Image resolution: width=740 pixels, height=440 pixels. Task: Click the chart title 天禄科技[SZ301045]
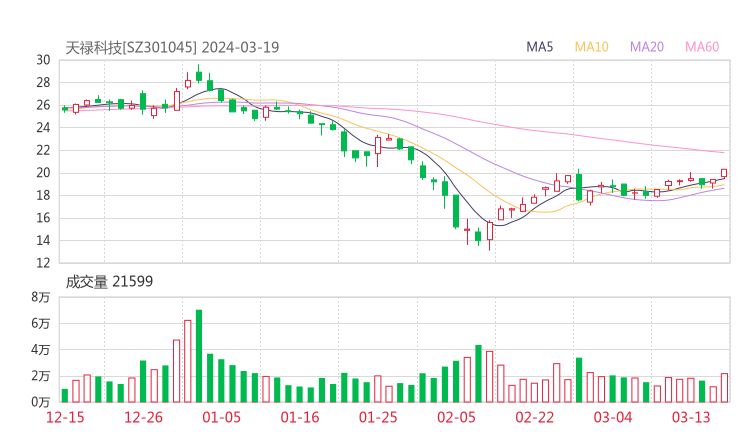tap(132, 47)
